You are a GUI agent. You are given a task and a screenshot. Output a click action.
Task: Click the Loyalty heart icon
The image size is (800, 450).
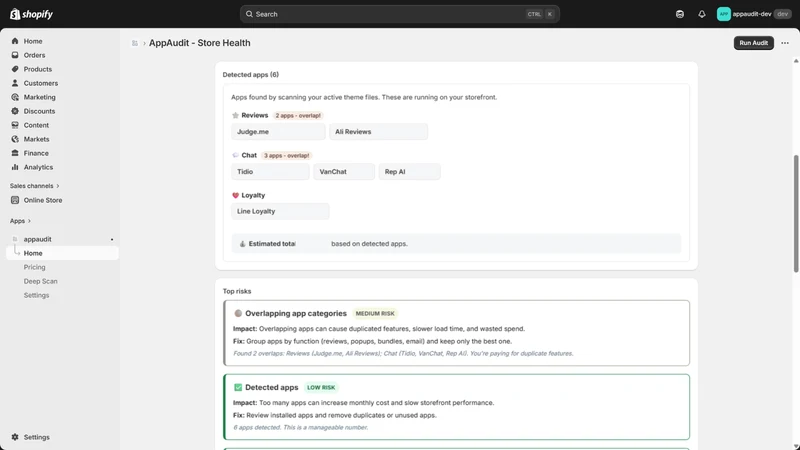[x=235, y=195]
